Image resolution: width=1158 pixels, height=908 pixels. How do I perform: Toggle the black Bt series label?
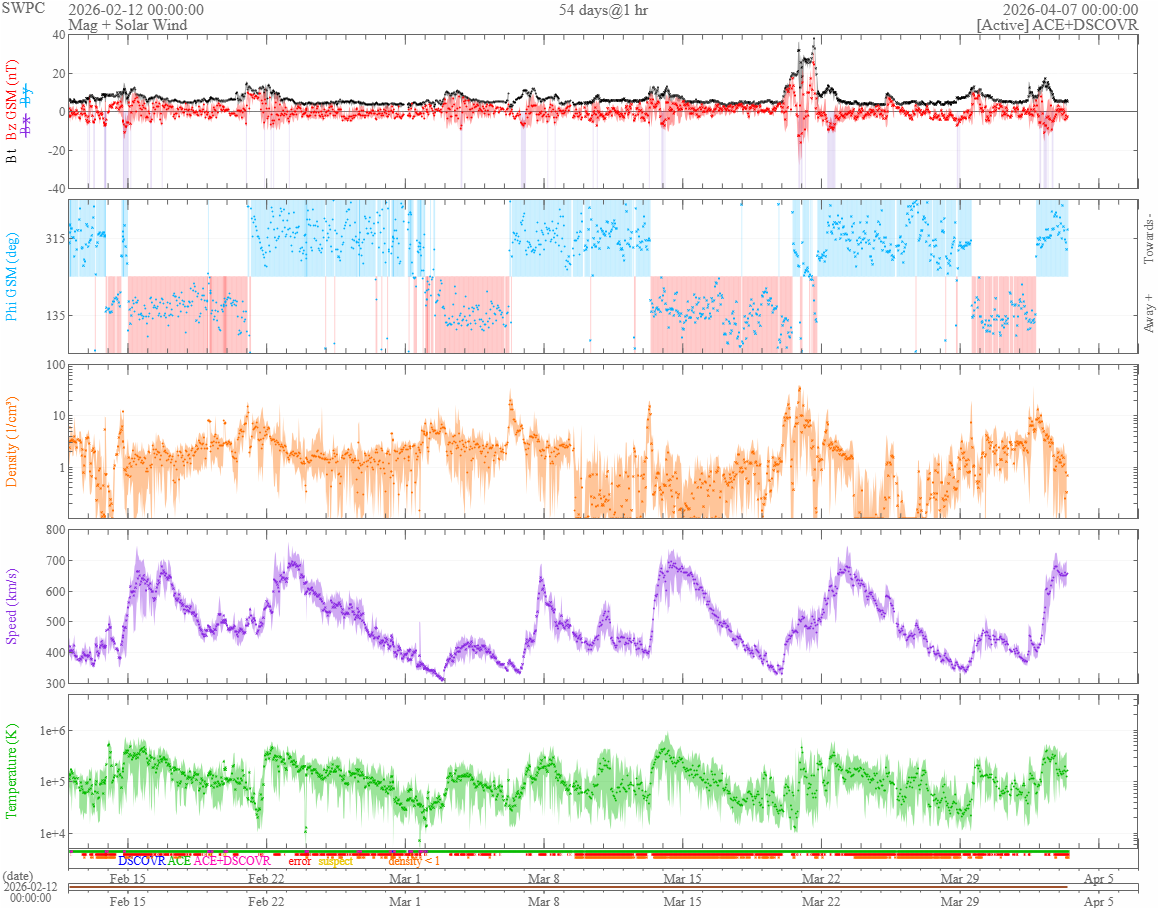[11, 156]
